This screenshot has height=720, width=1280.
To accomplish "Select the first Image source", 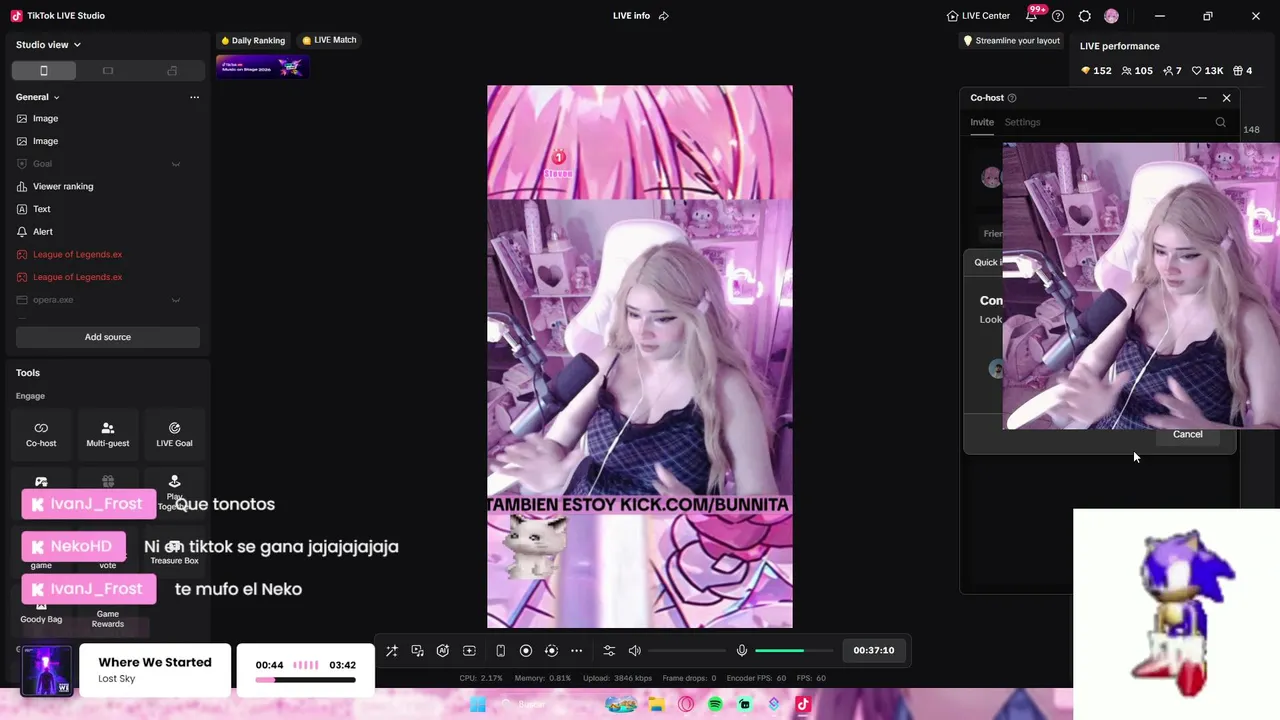I will 108,119.
